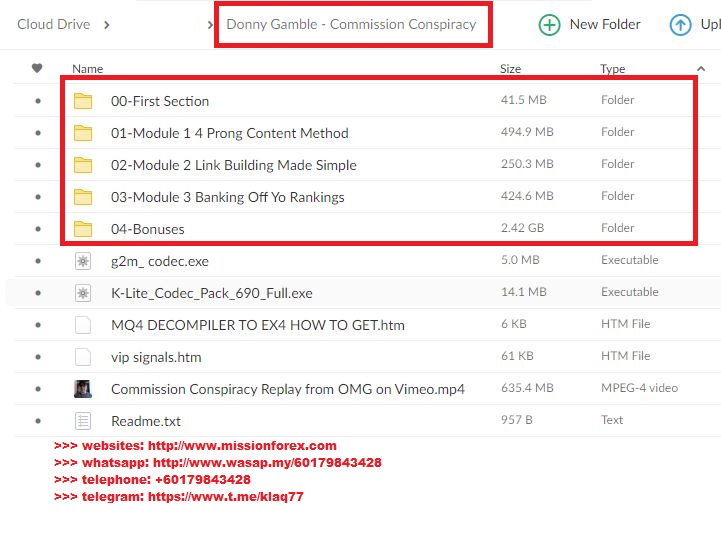Open Donny Gamble - Commission Conspiracy breadcrumb

(351, 24)
